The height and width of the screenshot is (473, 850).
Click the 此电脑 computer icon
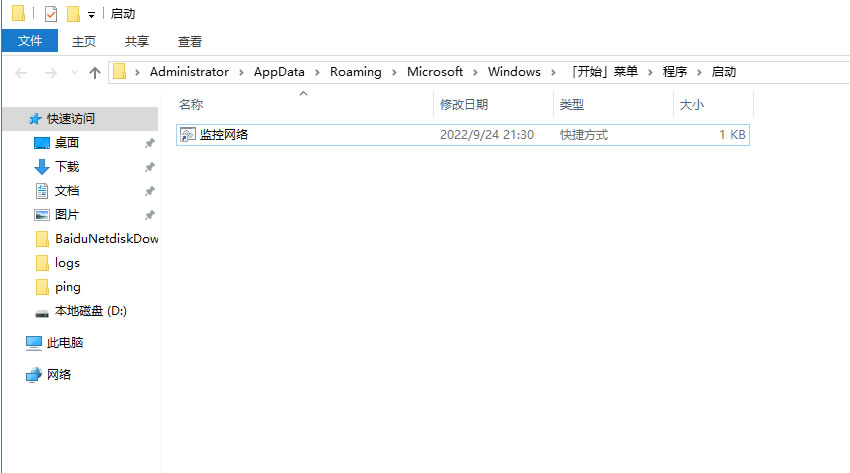click(34, 343)
